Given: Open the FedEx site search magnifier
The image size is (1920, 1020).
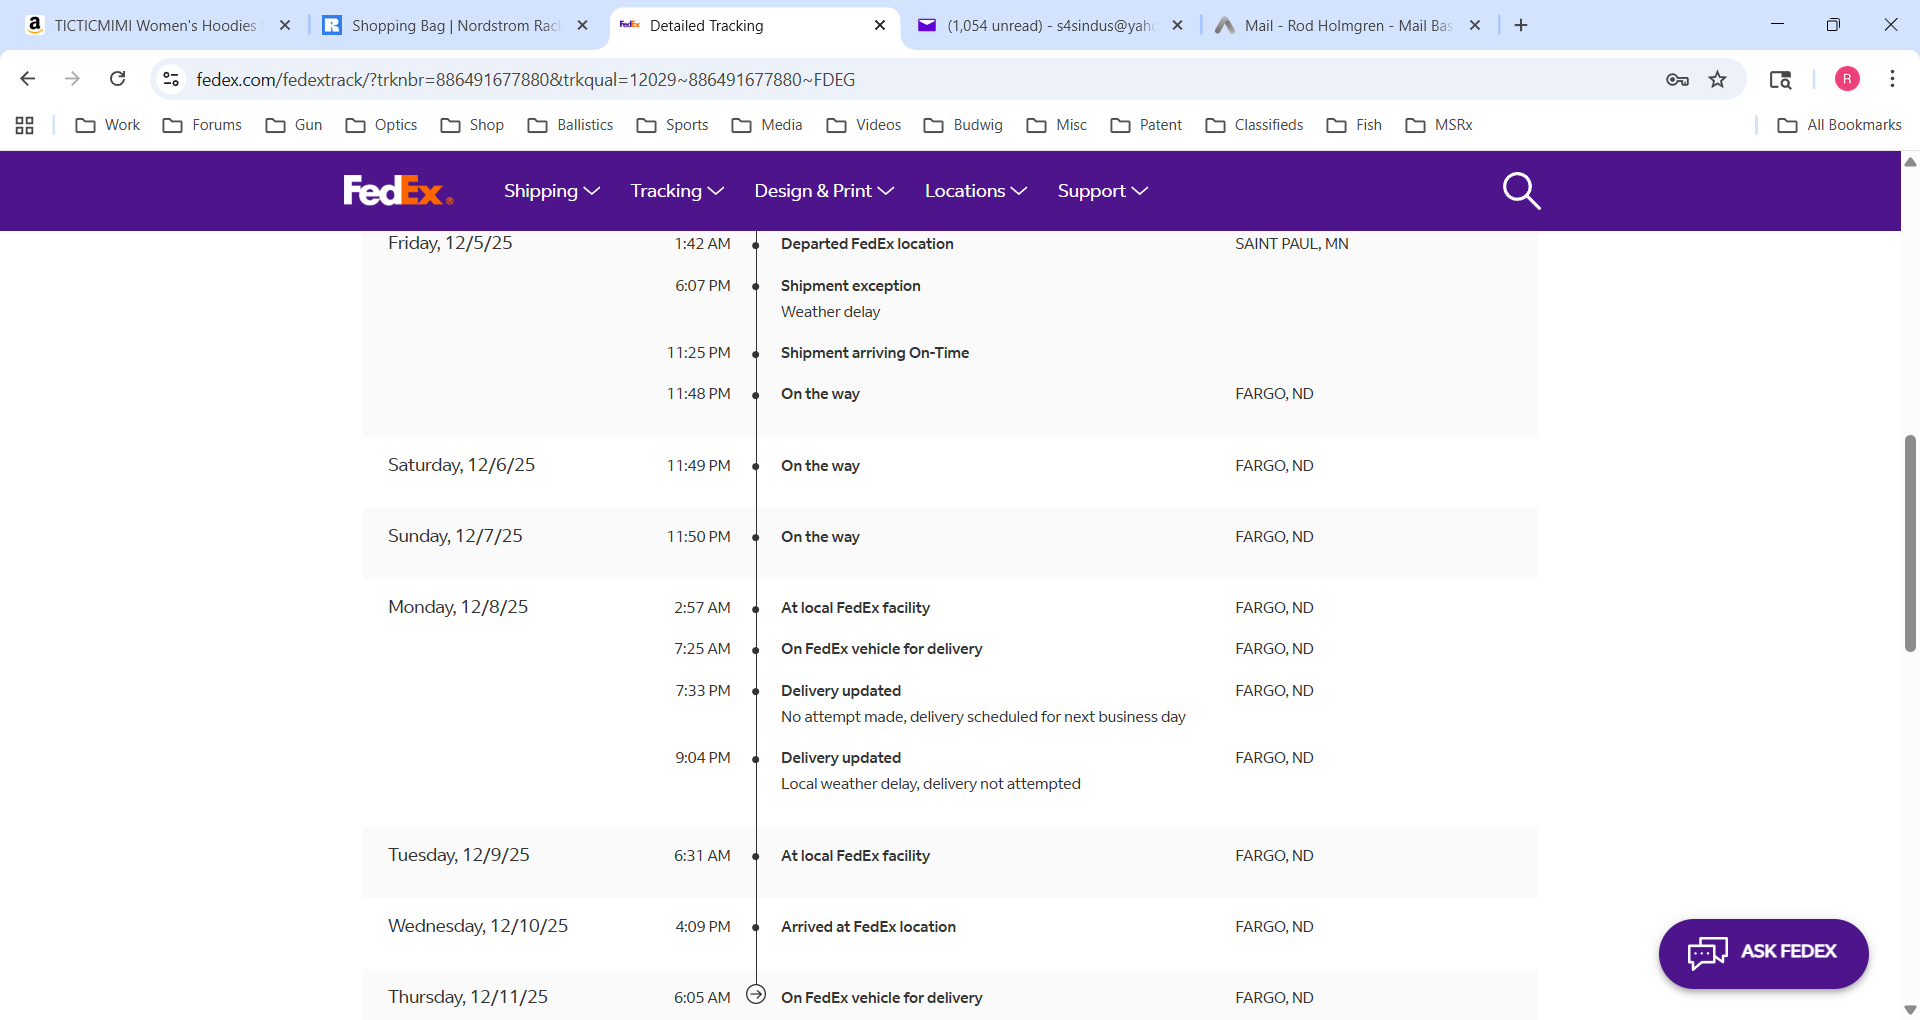Looking at the screenshot, I should tap(1521, 190).
